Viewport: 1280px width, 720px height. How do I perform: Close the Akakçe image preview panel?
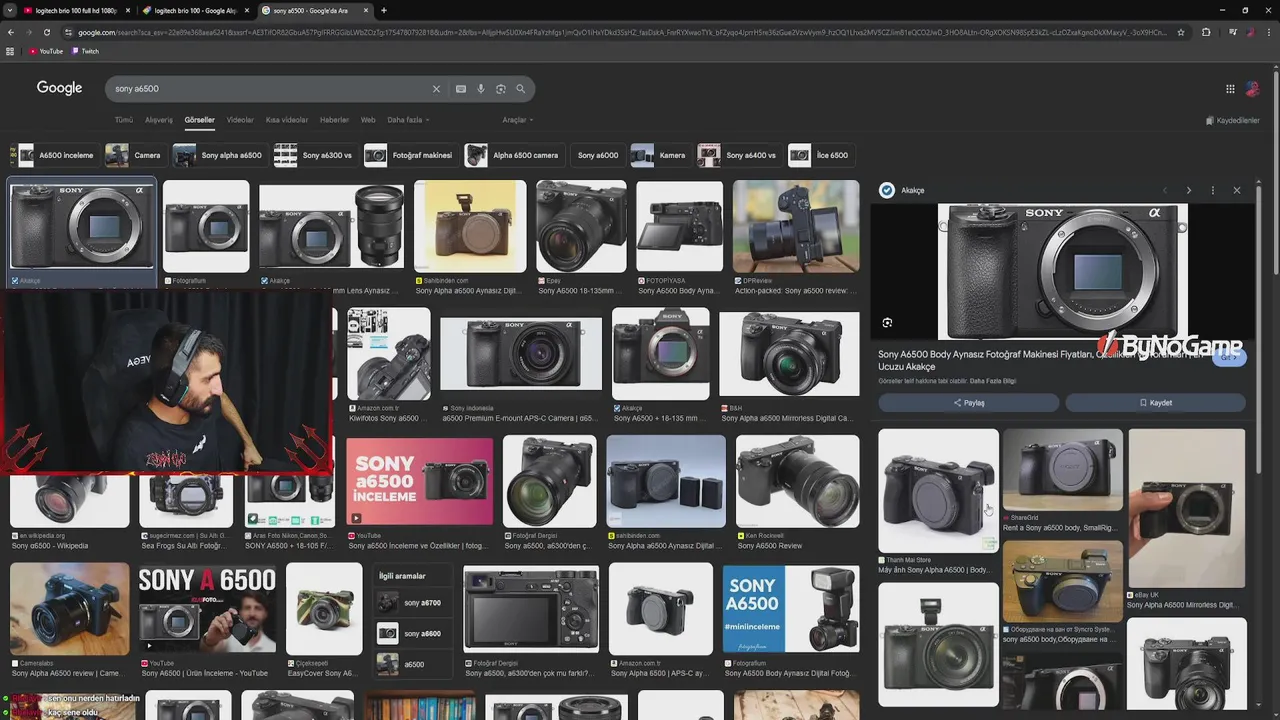coord(1237,190)
